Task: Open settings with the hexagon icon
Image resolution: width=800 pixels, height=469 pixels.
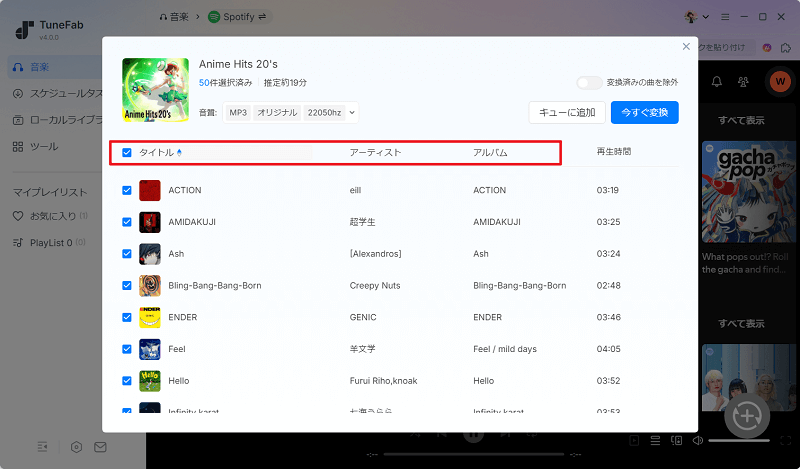Action: 77,447
